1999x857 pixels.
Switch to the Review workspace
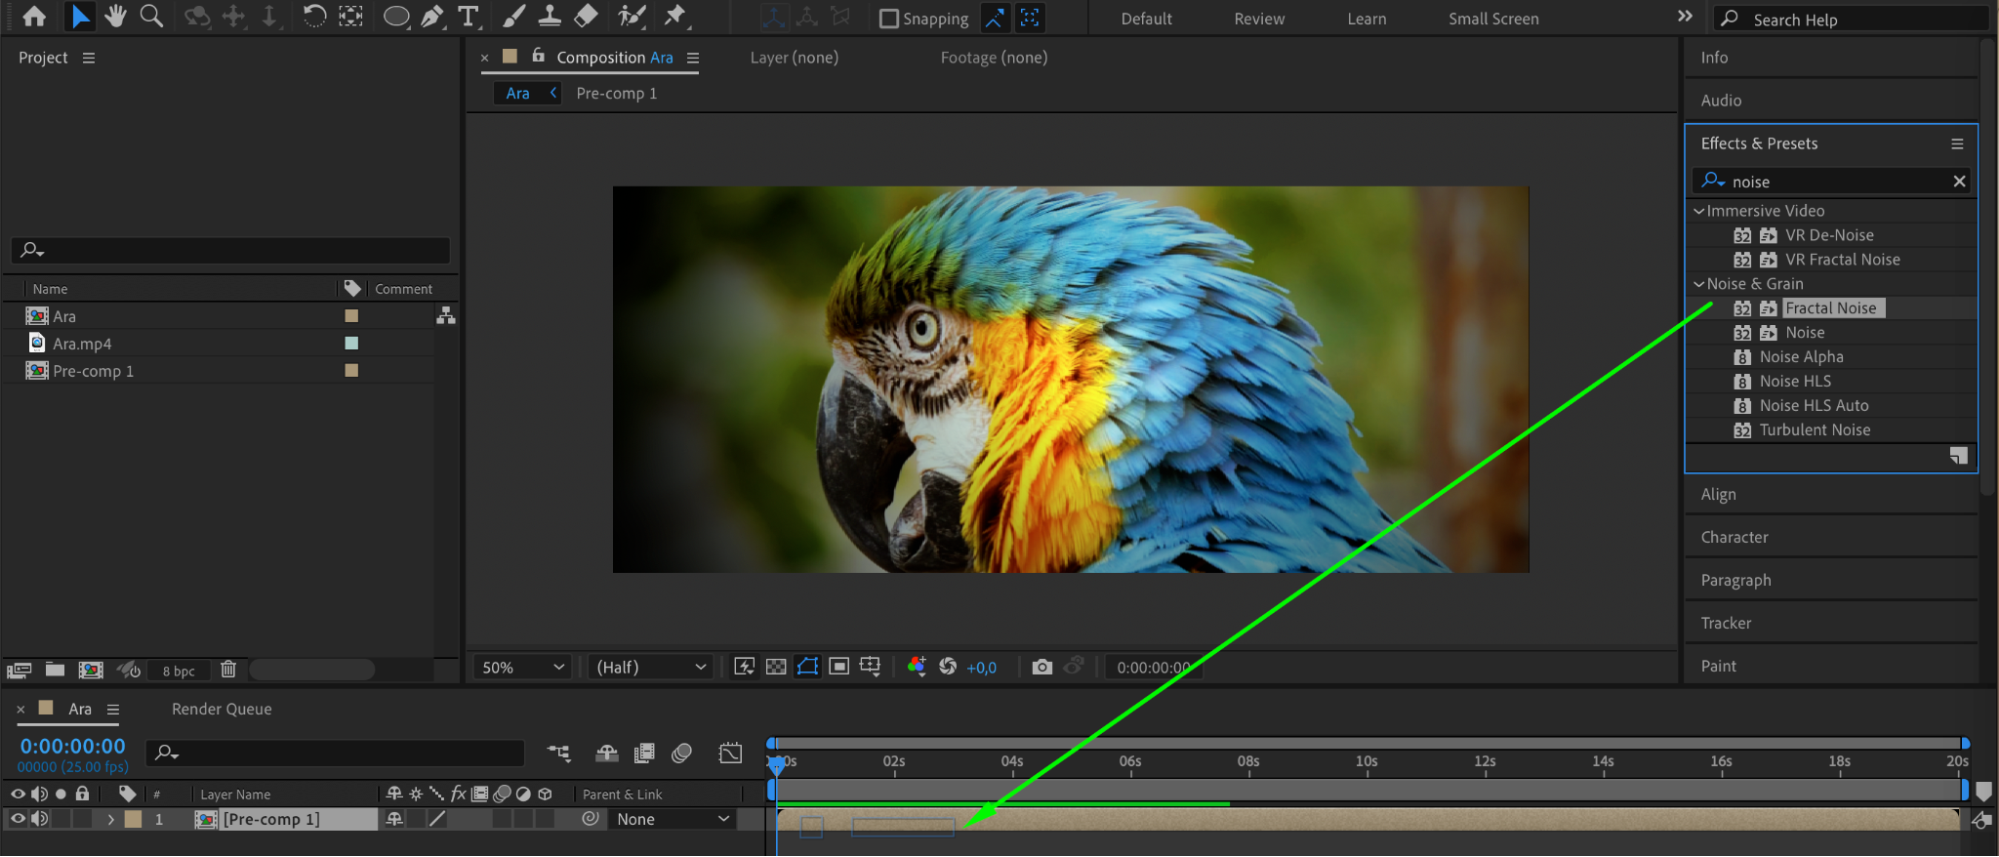click(1259, 19)
